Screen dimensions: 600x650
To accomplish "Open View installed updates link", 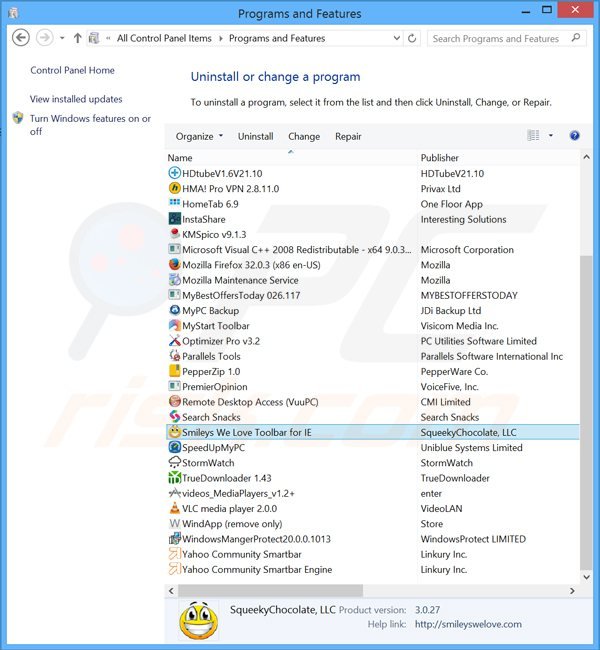I will pos(76,99).
